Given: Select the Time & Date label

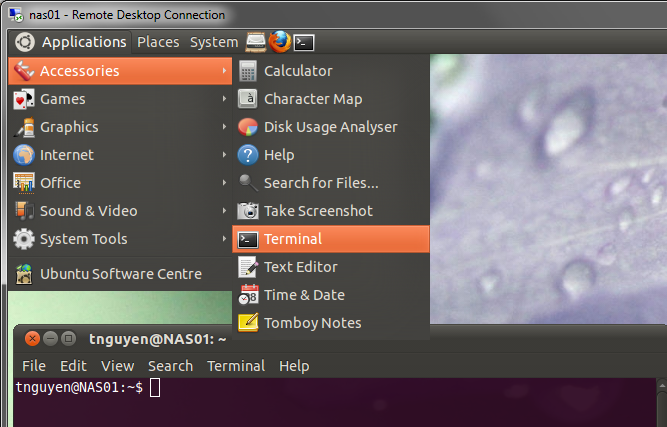Looking at the screenshot, I should (304, 295).
